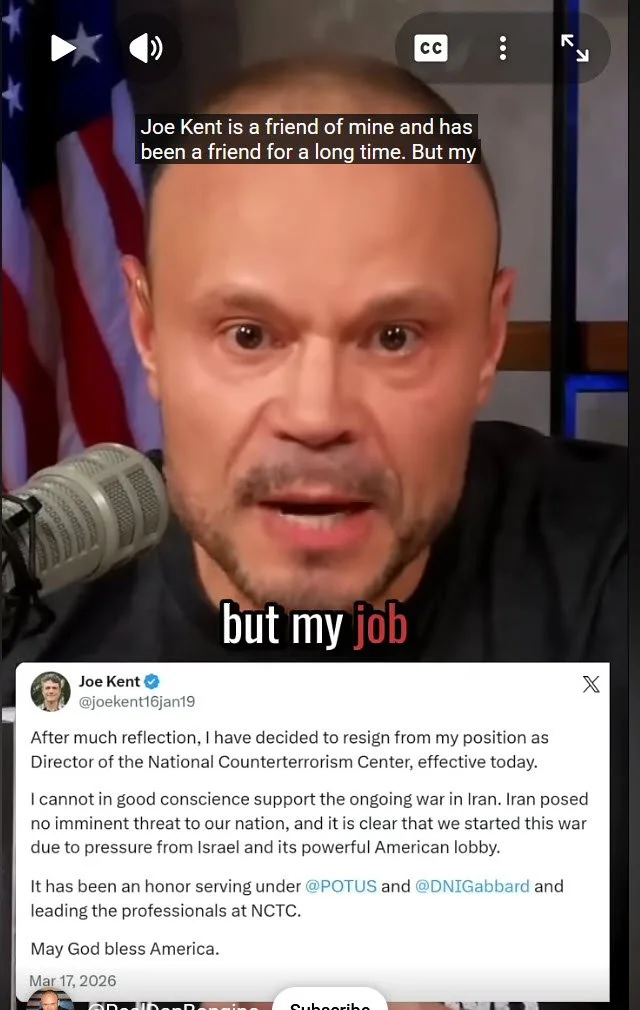
Task: Mute the video using the speaker icon
Action: click(x=146, y=48)
